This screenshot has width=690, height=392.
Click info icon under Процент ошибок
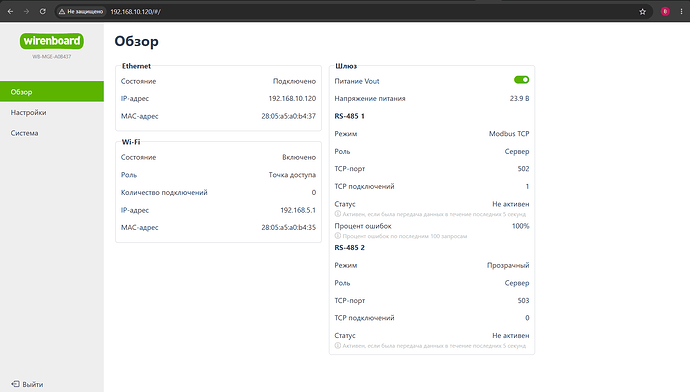click(338, 236)
